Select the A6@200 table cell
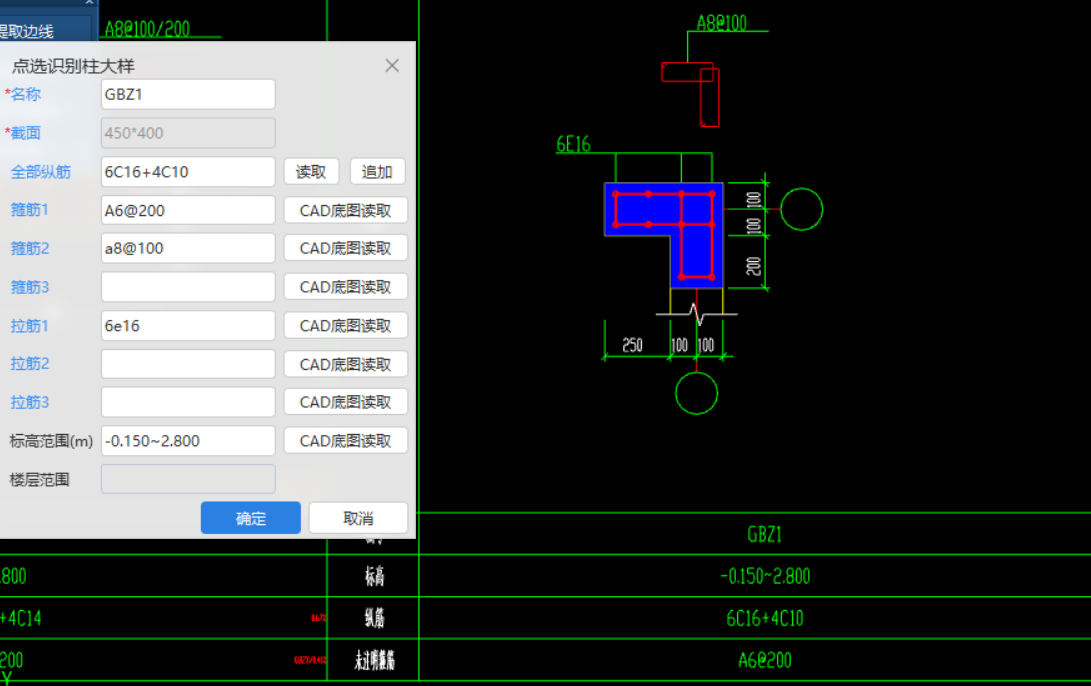Viewport: 1091px width, 686px height. (765, 660)
